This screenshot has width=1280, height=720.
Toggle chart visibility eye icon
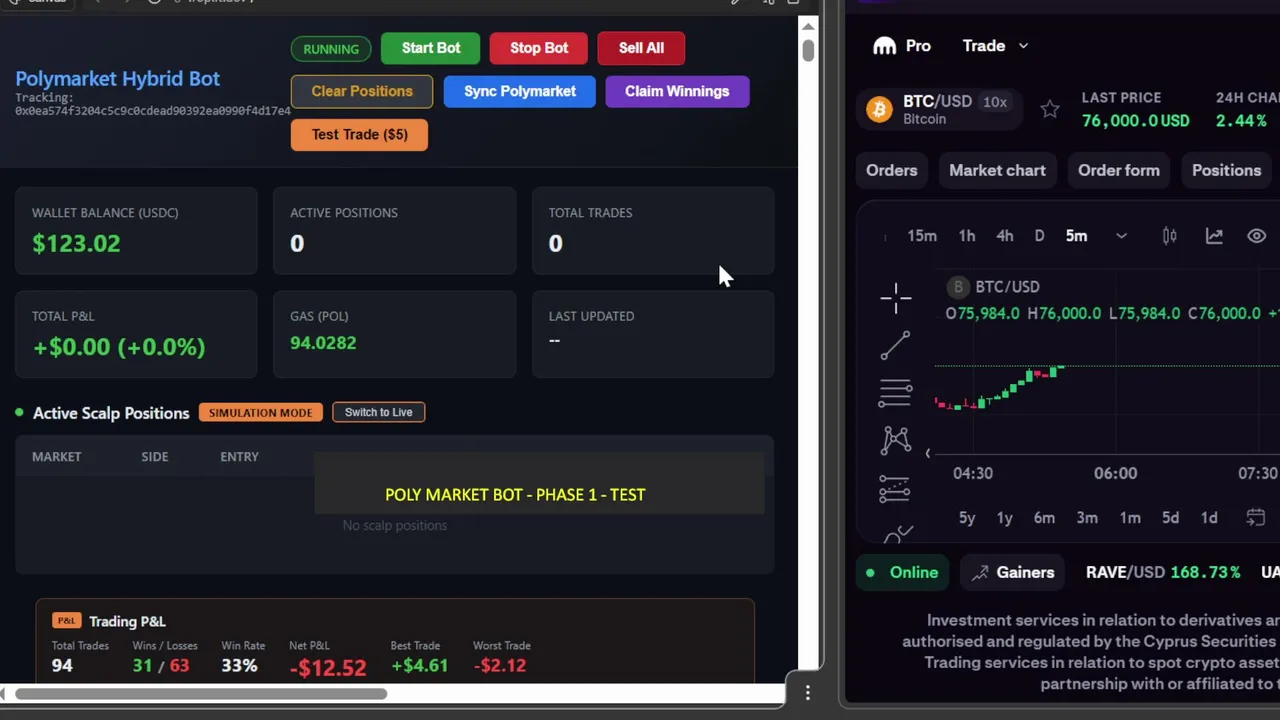pyautogui.click(x=1256, y=236)
